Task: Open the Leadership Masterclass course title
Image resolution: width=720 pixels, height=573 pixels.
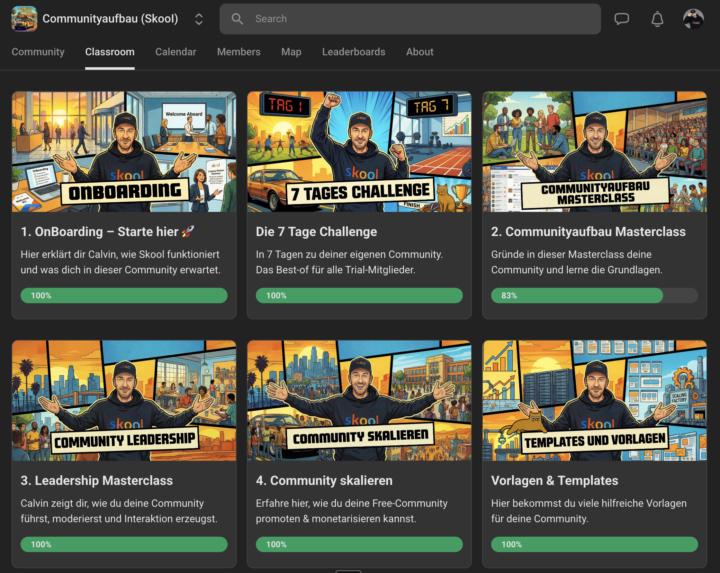Action: (97, 481)
